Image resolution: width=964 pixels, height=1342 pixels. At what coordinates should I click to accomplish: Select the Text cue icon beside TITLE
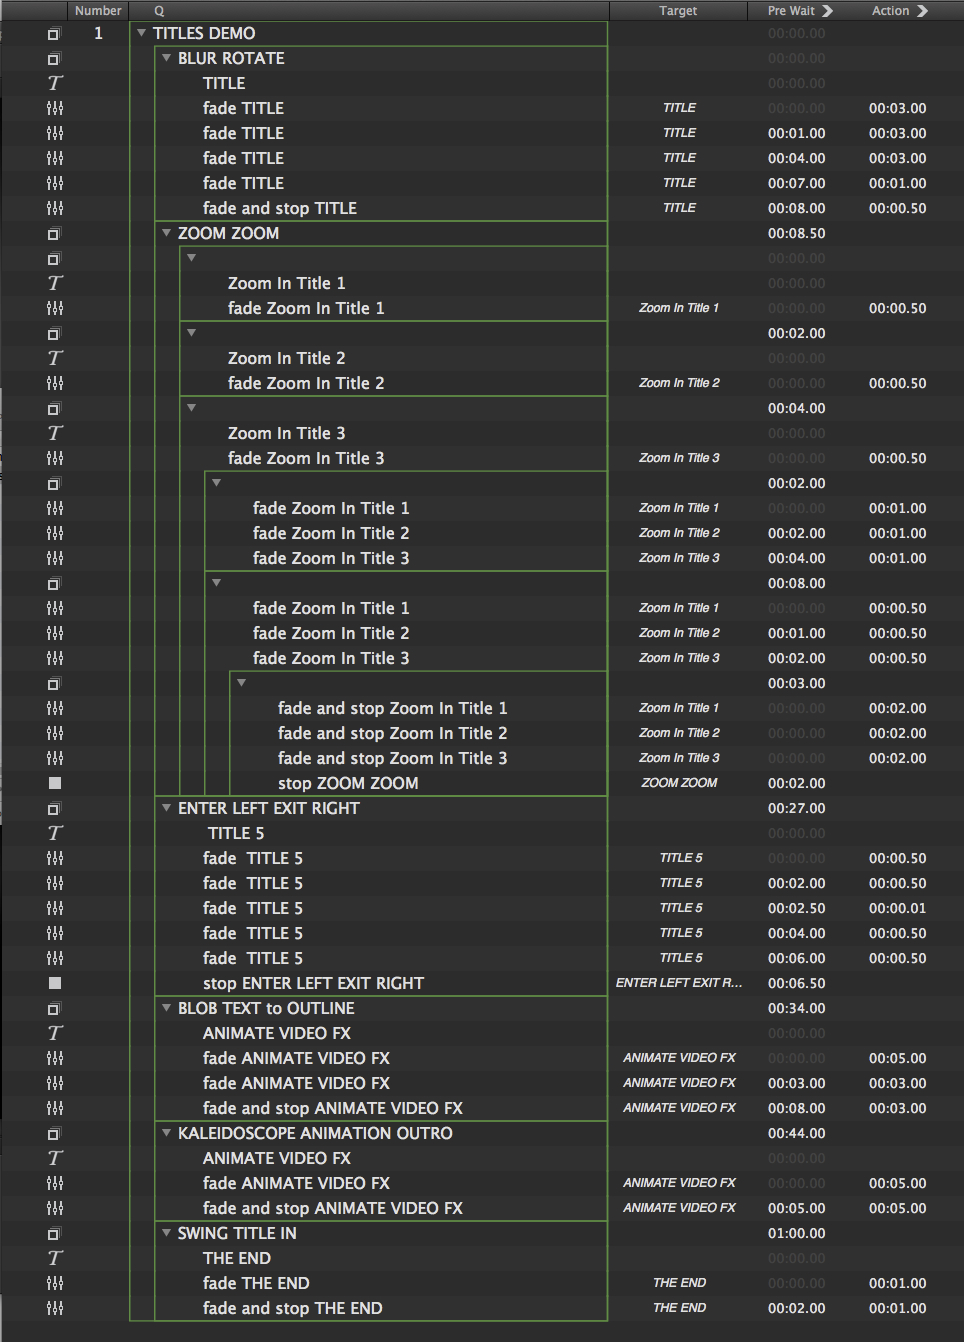pyautogui.click(x=54, y=83)
